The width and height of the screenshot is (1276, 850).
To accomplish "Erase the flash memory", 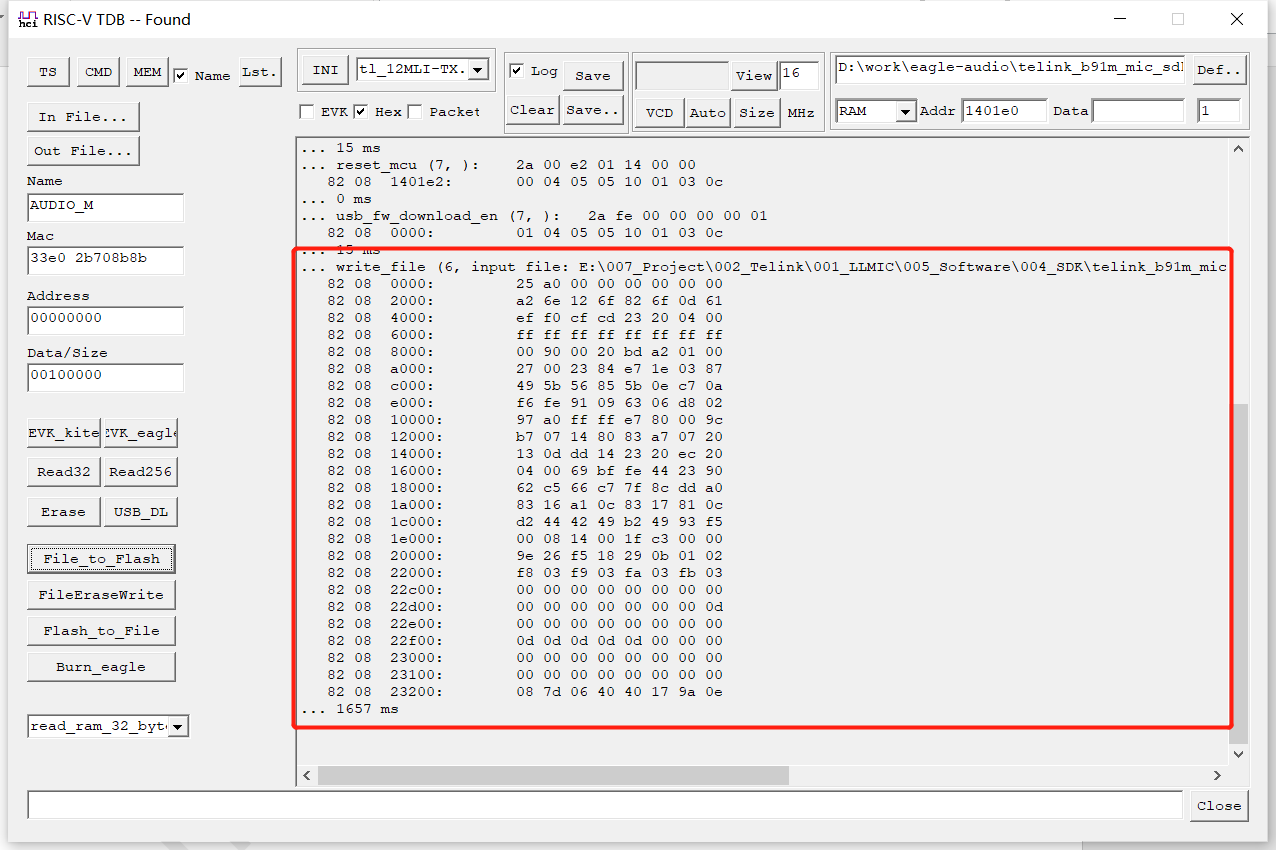I will (x=63, y=511).
